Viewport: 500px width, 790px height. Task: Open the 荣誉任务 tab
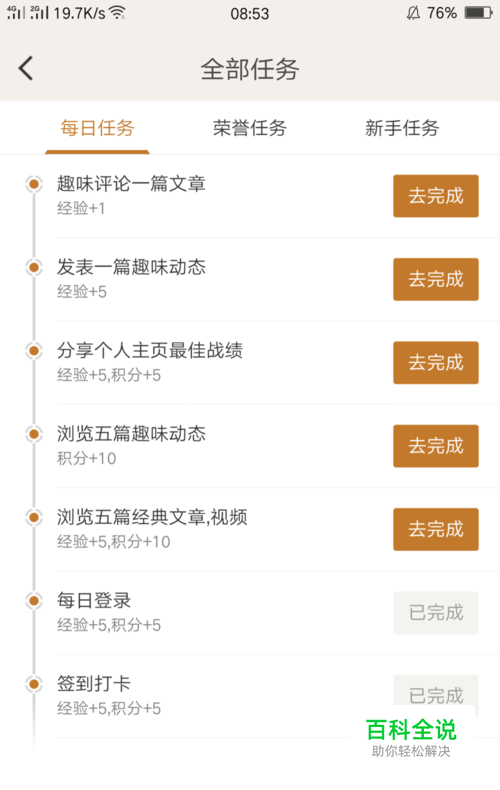249,128
